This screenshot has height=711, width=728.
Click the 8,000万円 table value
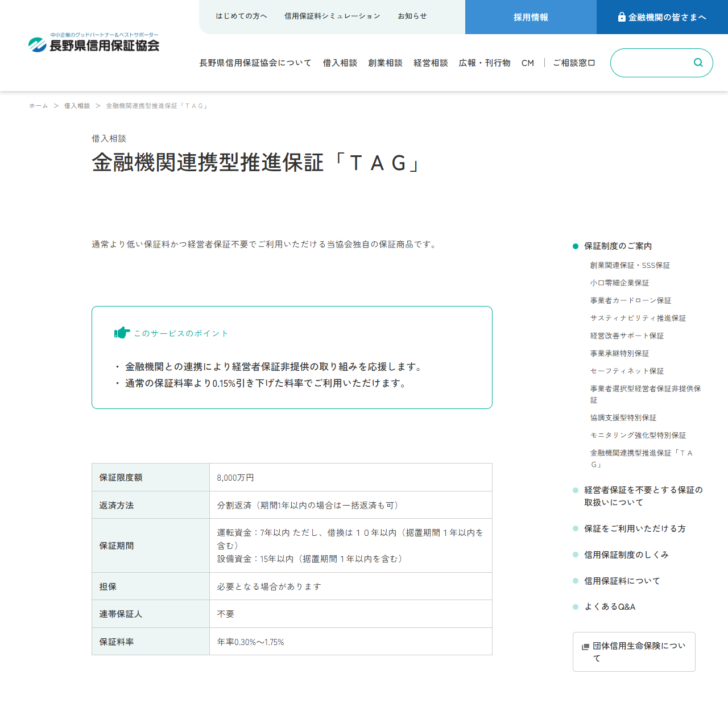[x=235, y=477]
